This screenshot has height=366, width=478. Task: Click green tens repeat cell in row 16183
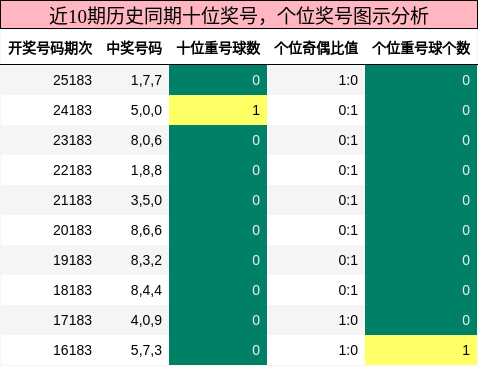[x=218, y=350]
